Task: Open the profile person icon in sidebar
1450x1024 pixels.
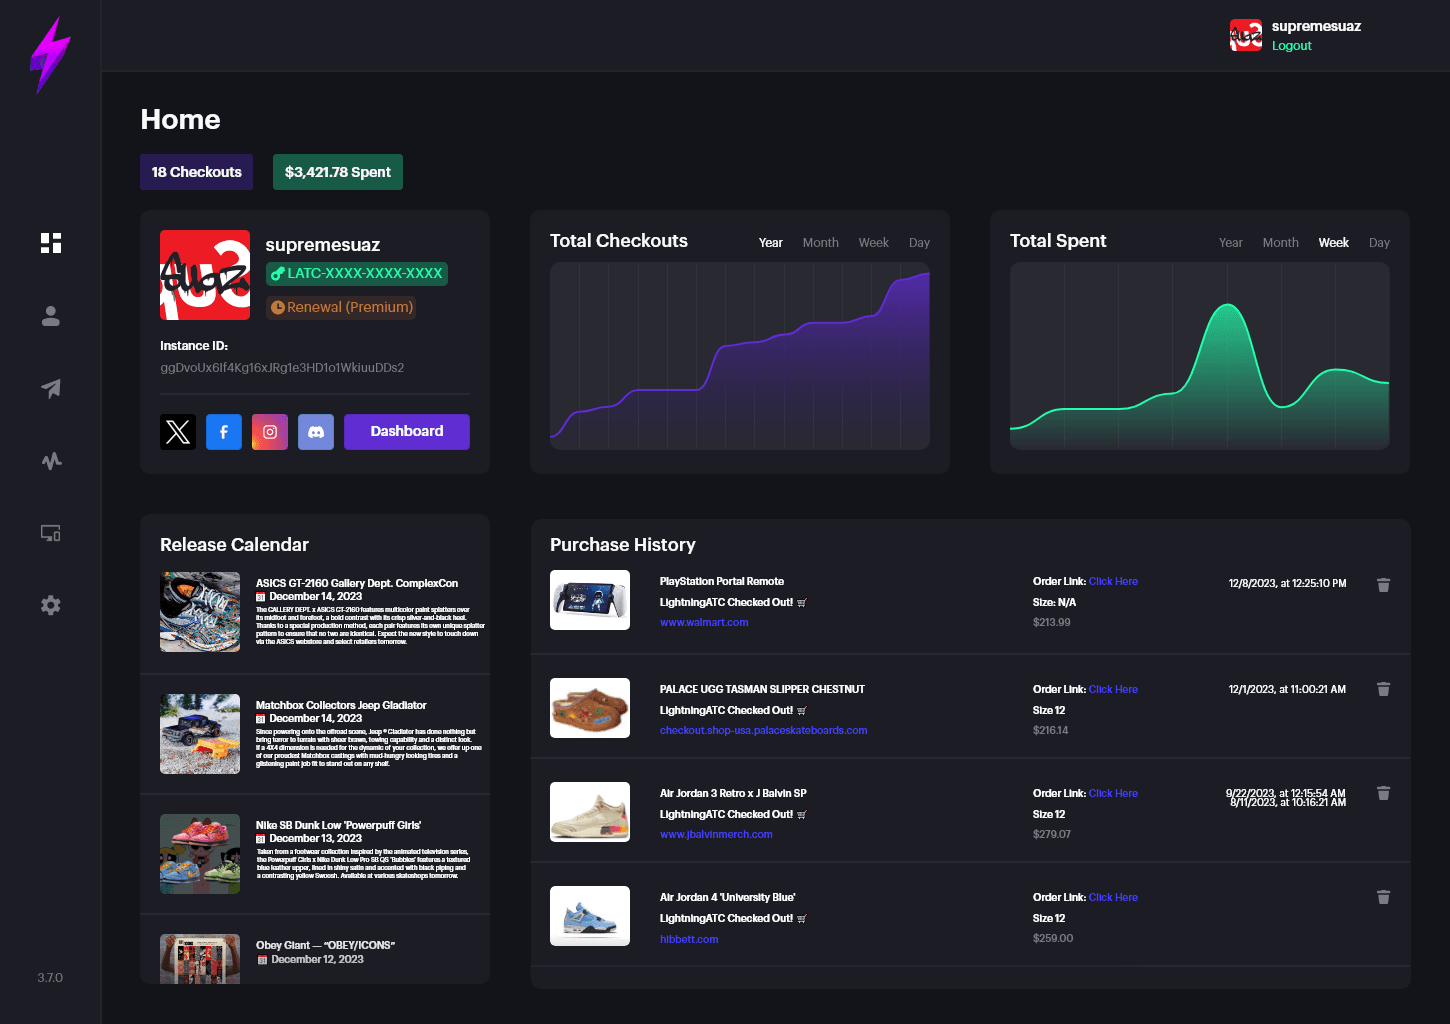Action: (x=51, y=316)
